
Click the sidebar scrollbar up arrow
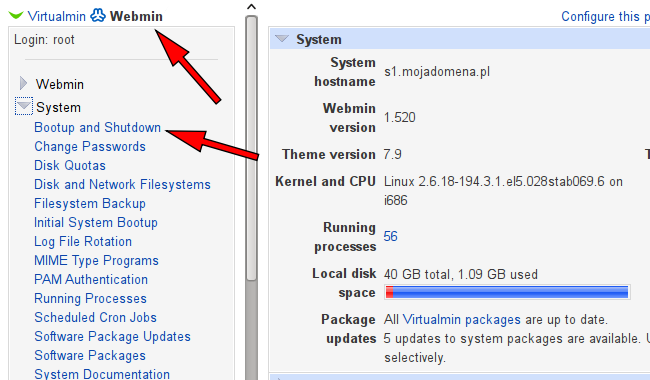[251, 7]
